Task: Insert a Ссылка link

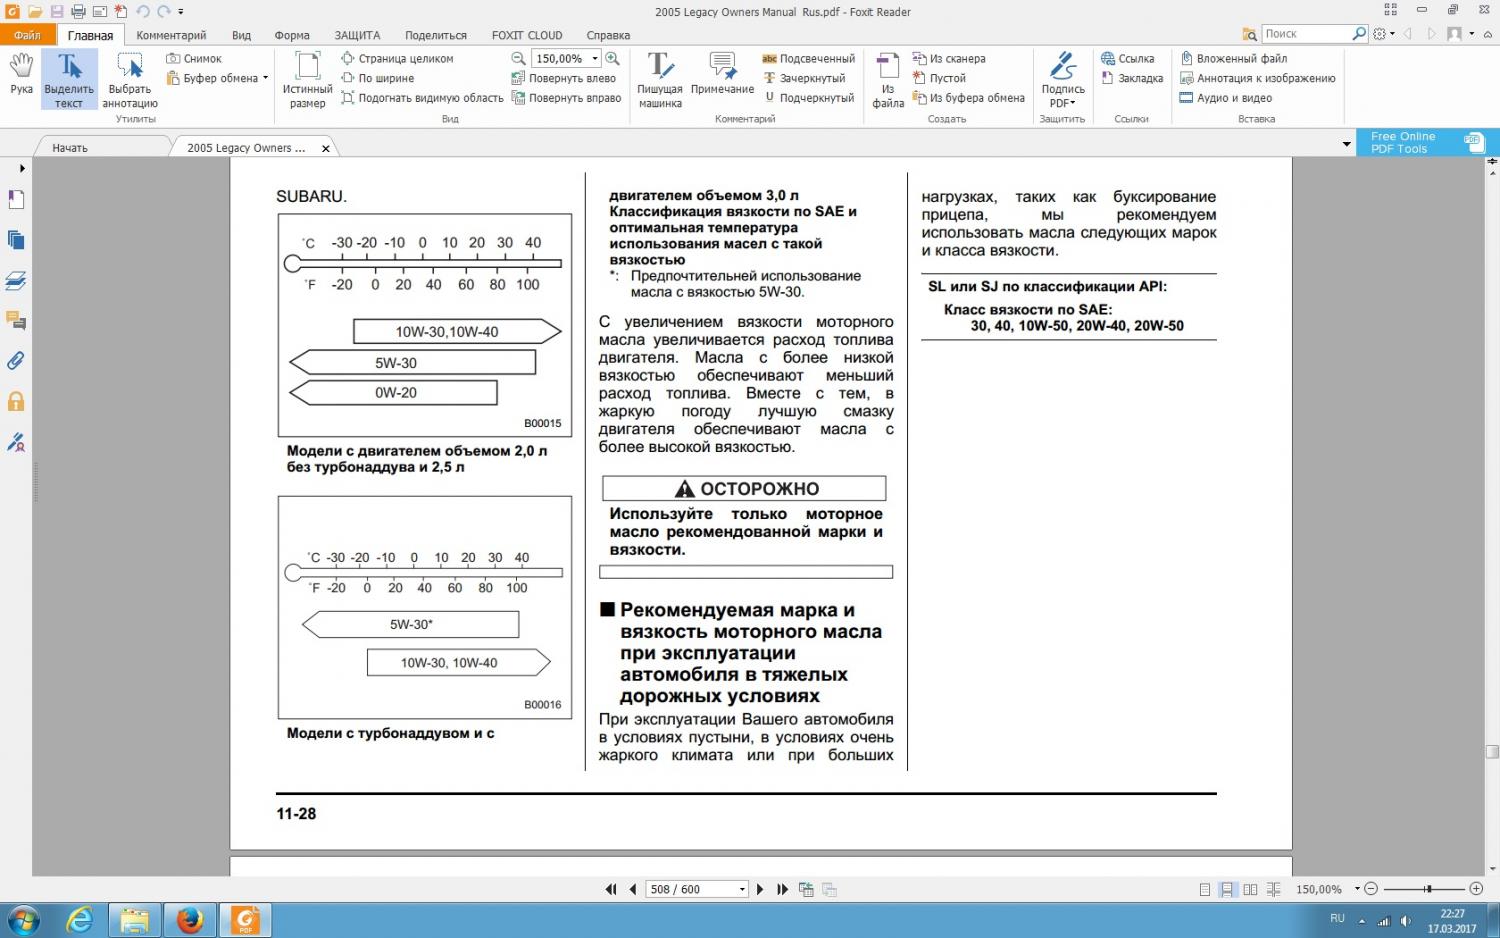Action: tap(1127, 59)
